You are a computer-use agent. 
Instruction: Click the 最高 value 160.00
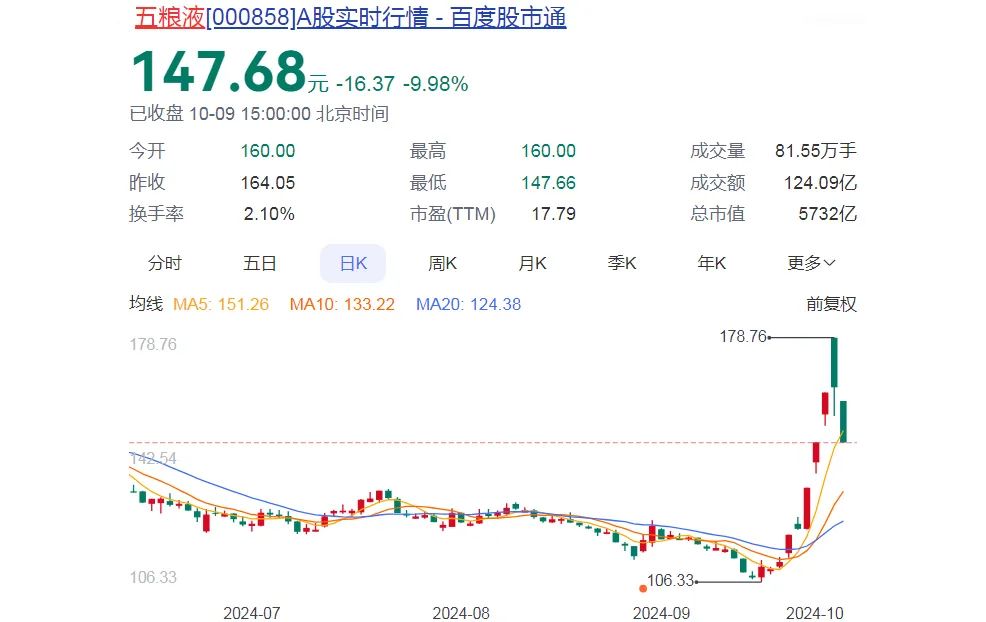tap(548, 151)
